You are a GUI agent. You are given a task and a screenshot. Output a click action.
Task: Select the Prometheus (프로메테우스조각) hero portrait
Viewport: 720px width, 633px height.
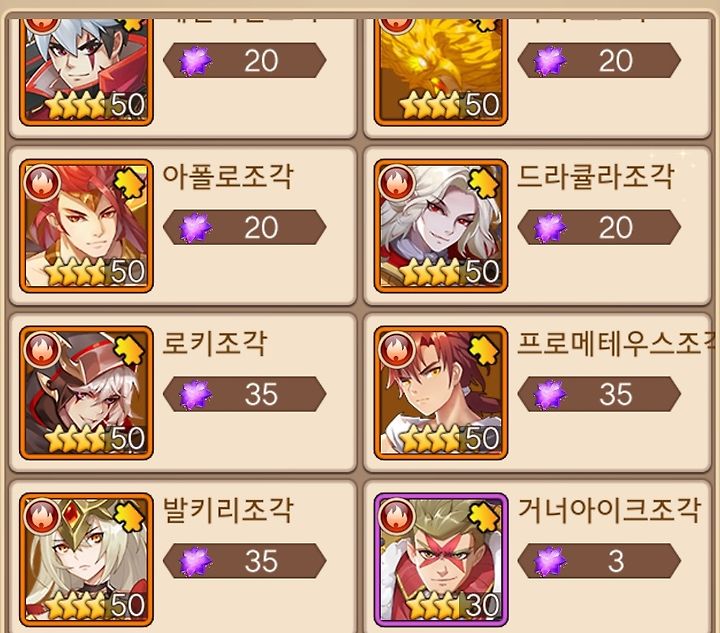tap(441, 393)
